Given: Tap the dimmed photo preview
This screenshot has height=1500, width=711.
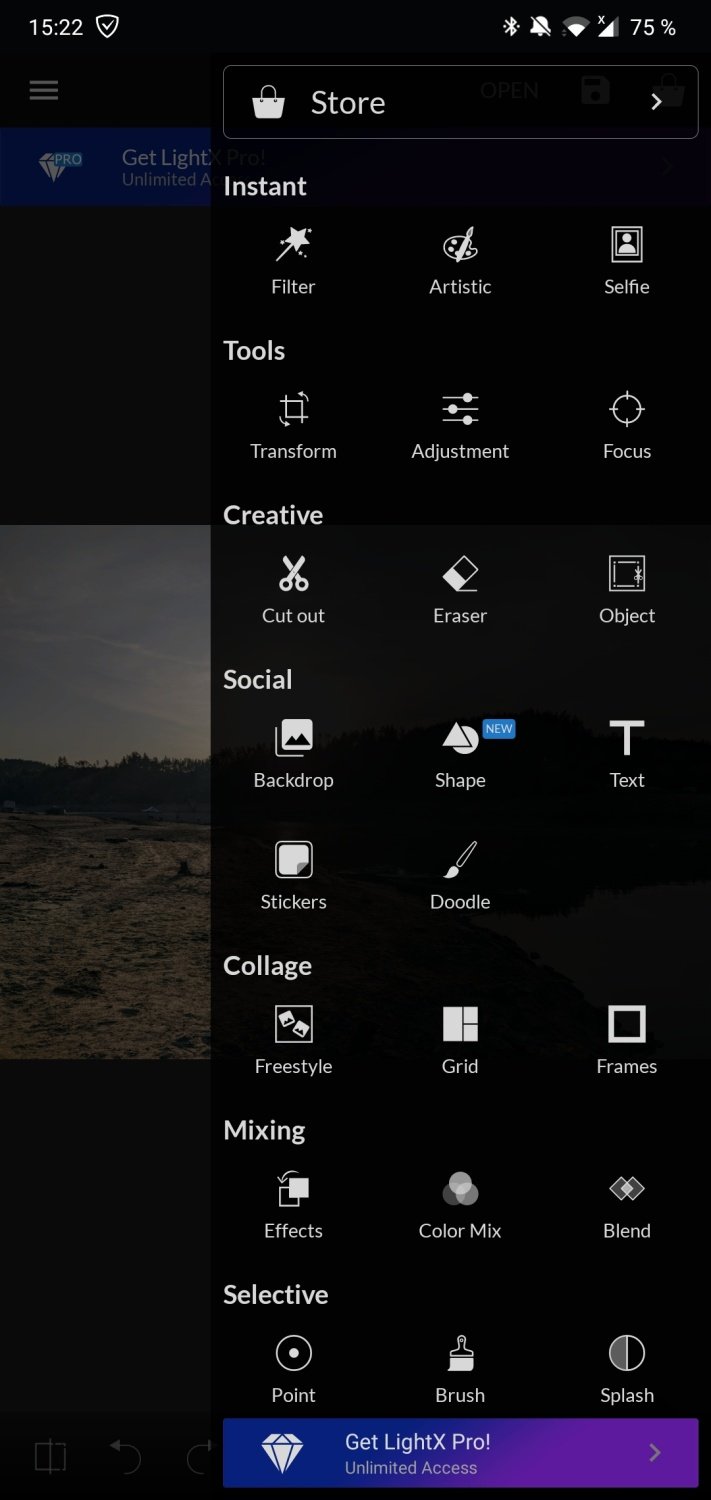Looking at the screenshot, I should pyautogui.click(x=105, y=791).
